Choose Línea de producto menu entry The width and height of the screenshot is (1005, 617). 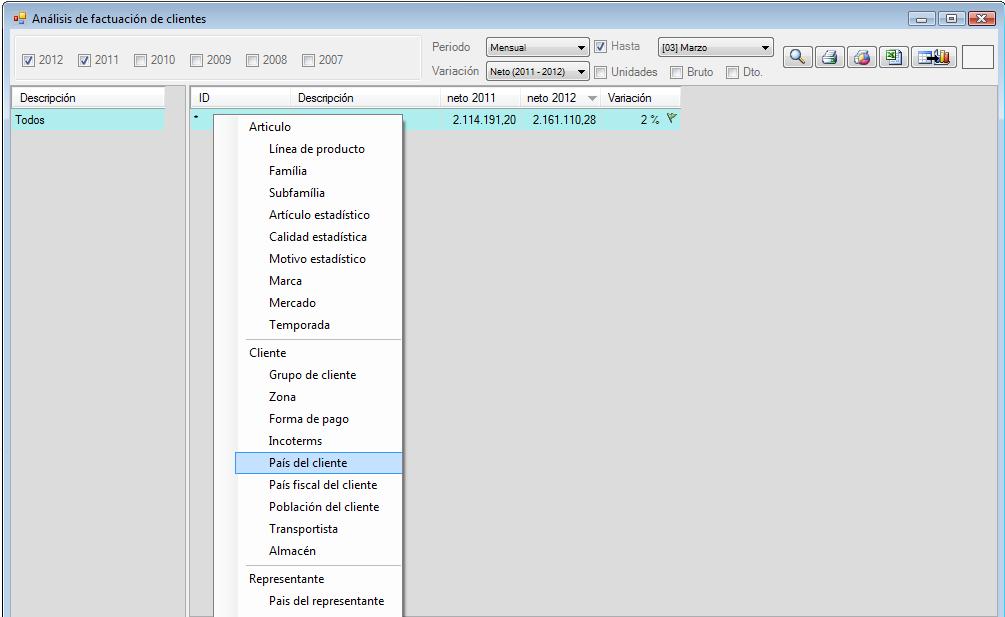(x=316, y=149)
